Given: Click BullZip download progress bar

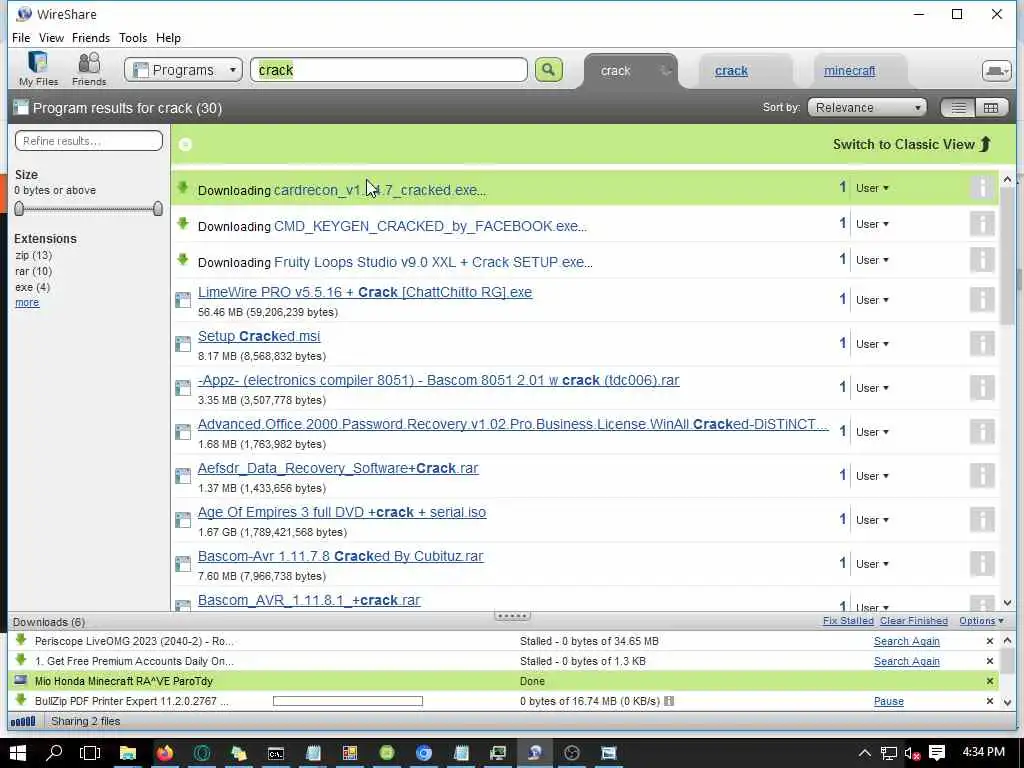Looking at the screenshot, I should coord(347,701).
